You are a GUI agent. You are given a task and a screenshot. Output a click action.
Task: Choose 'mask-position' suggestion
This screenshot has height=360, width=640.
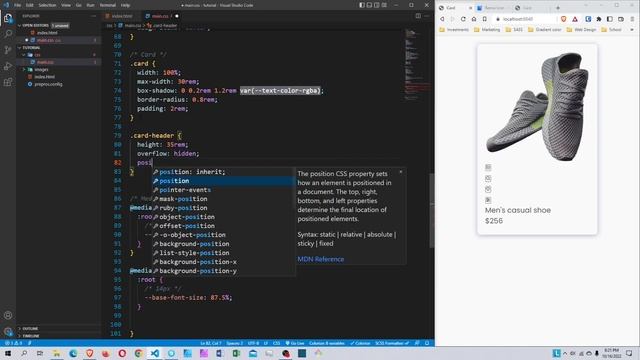(223, 199)
